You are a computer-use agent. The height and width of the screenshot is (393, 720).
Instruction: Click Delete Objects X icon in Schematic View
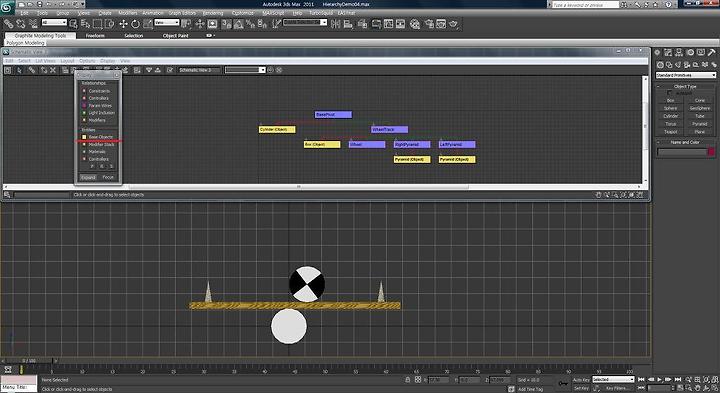click(x=53, y=70)
